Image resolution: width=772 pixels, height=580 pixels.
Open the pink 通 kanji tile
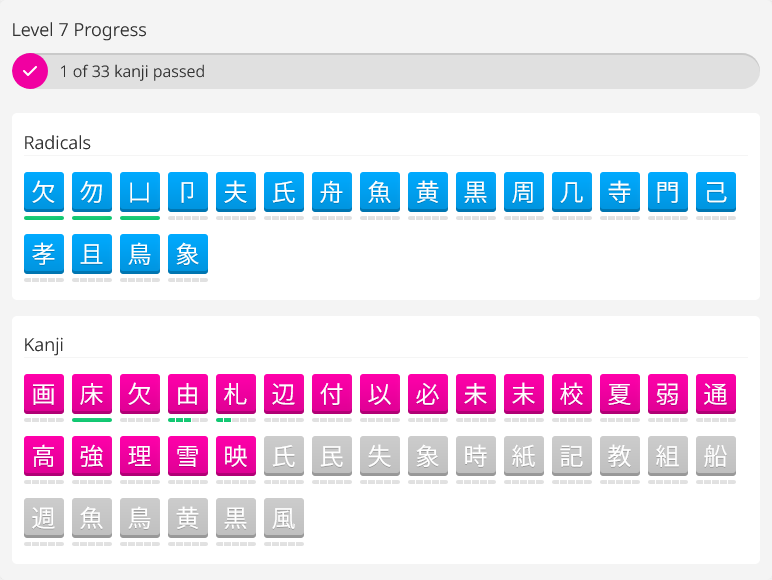716,394
